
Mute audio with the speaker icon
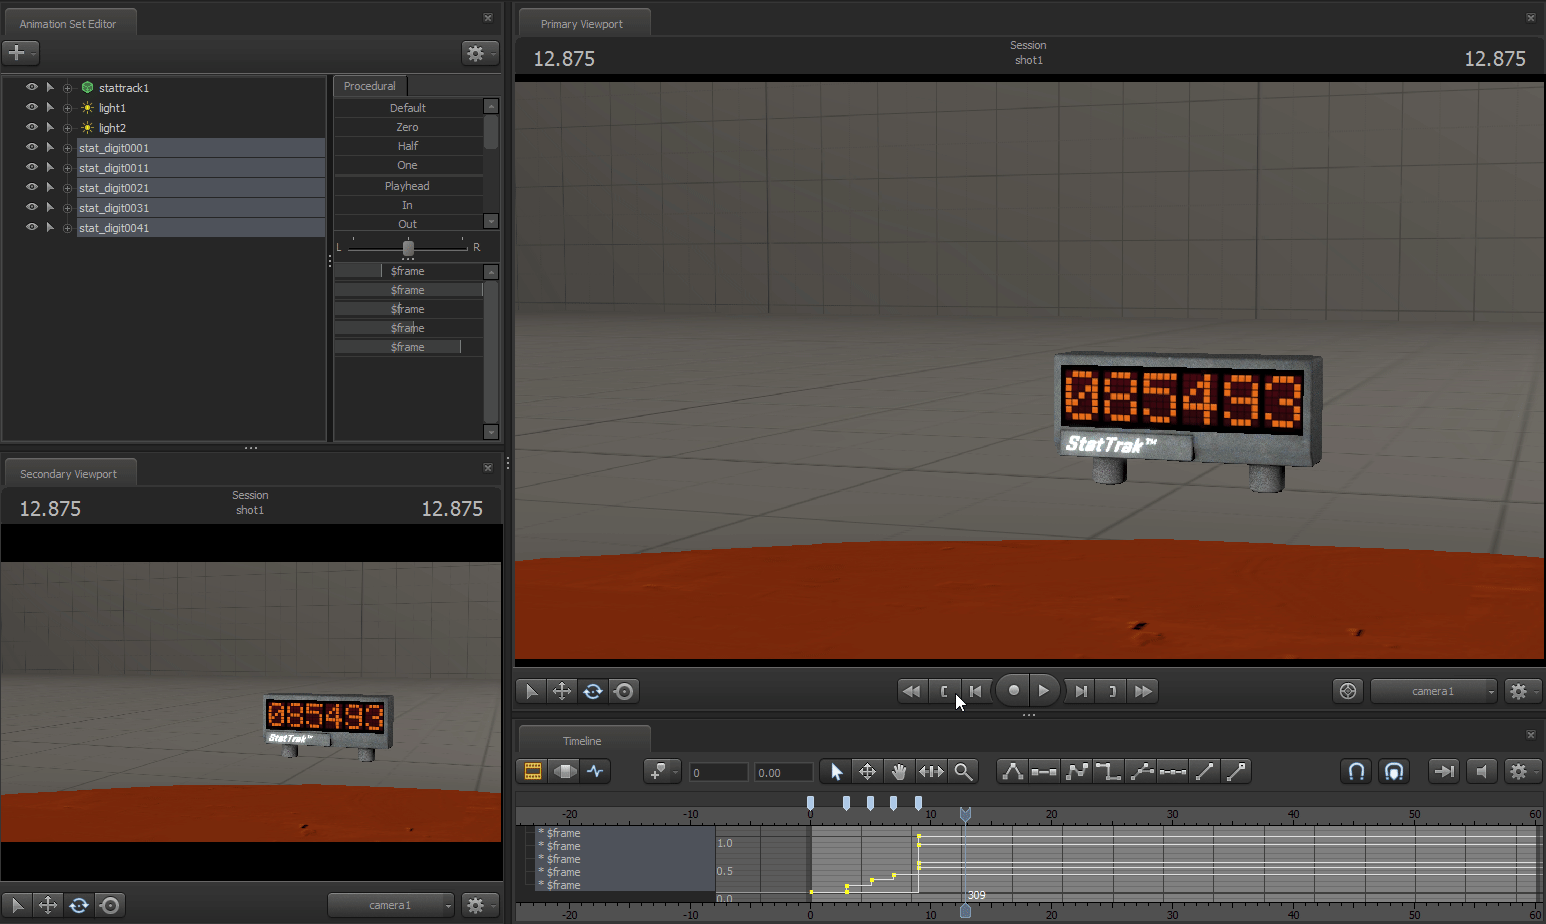coord(1482,771)
